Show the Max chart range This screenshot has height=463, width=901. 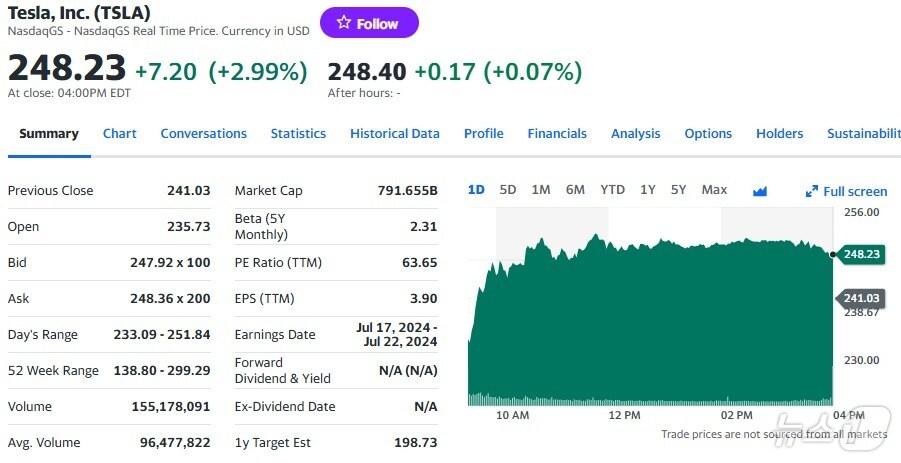(714, 190)
